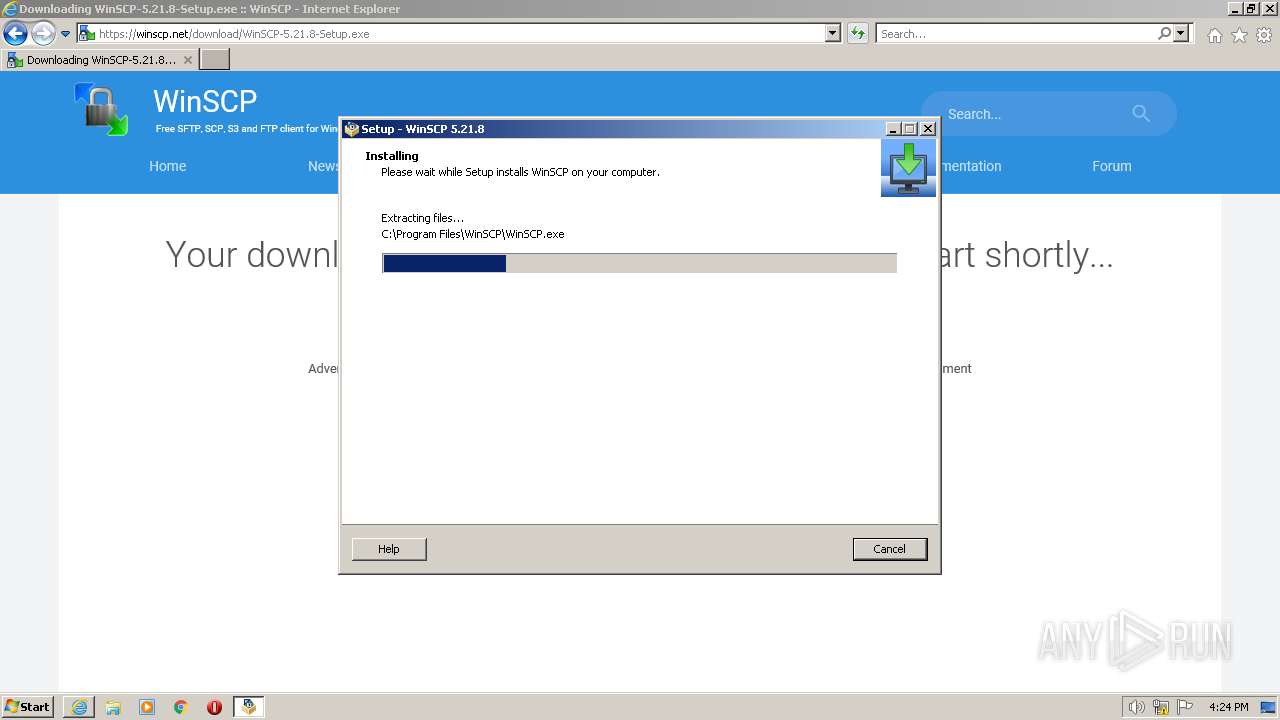Focus the Internet Explorer search box
This screenshot has width=1280, height=720.
pyautogui.click(x=1016, y=33)
